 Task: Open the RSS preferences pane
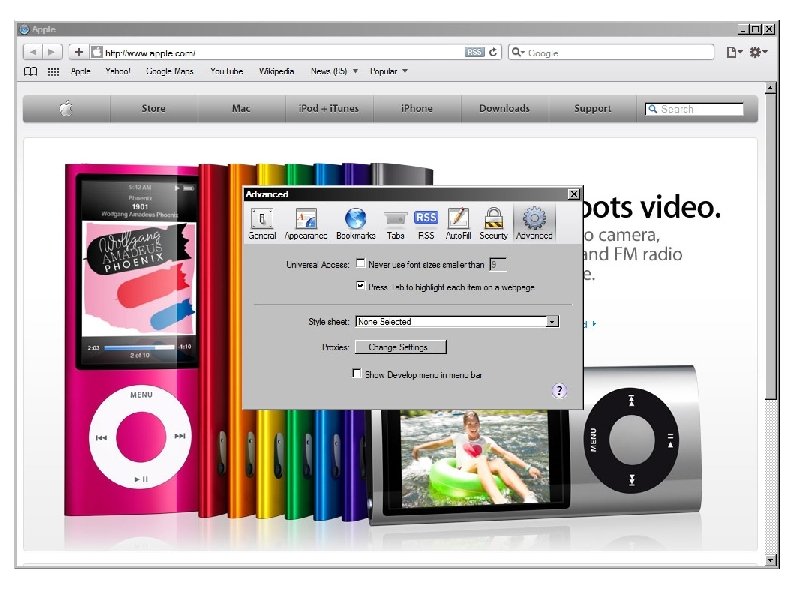(x=426, y=223)
